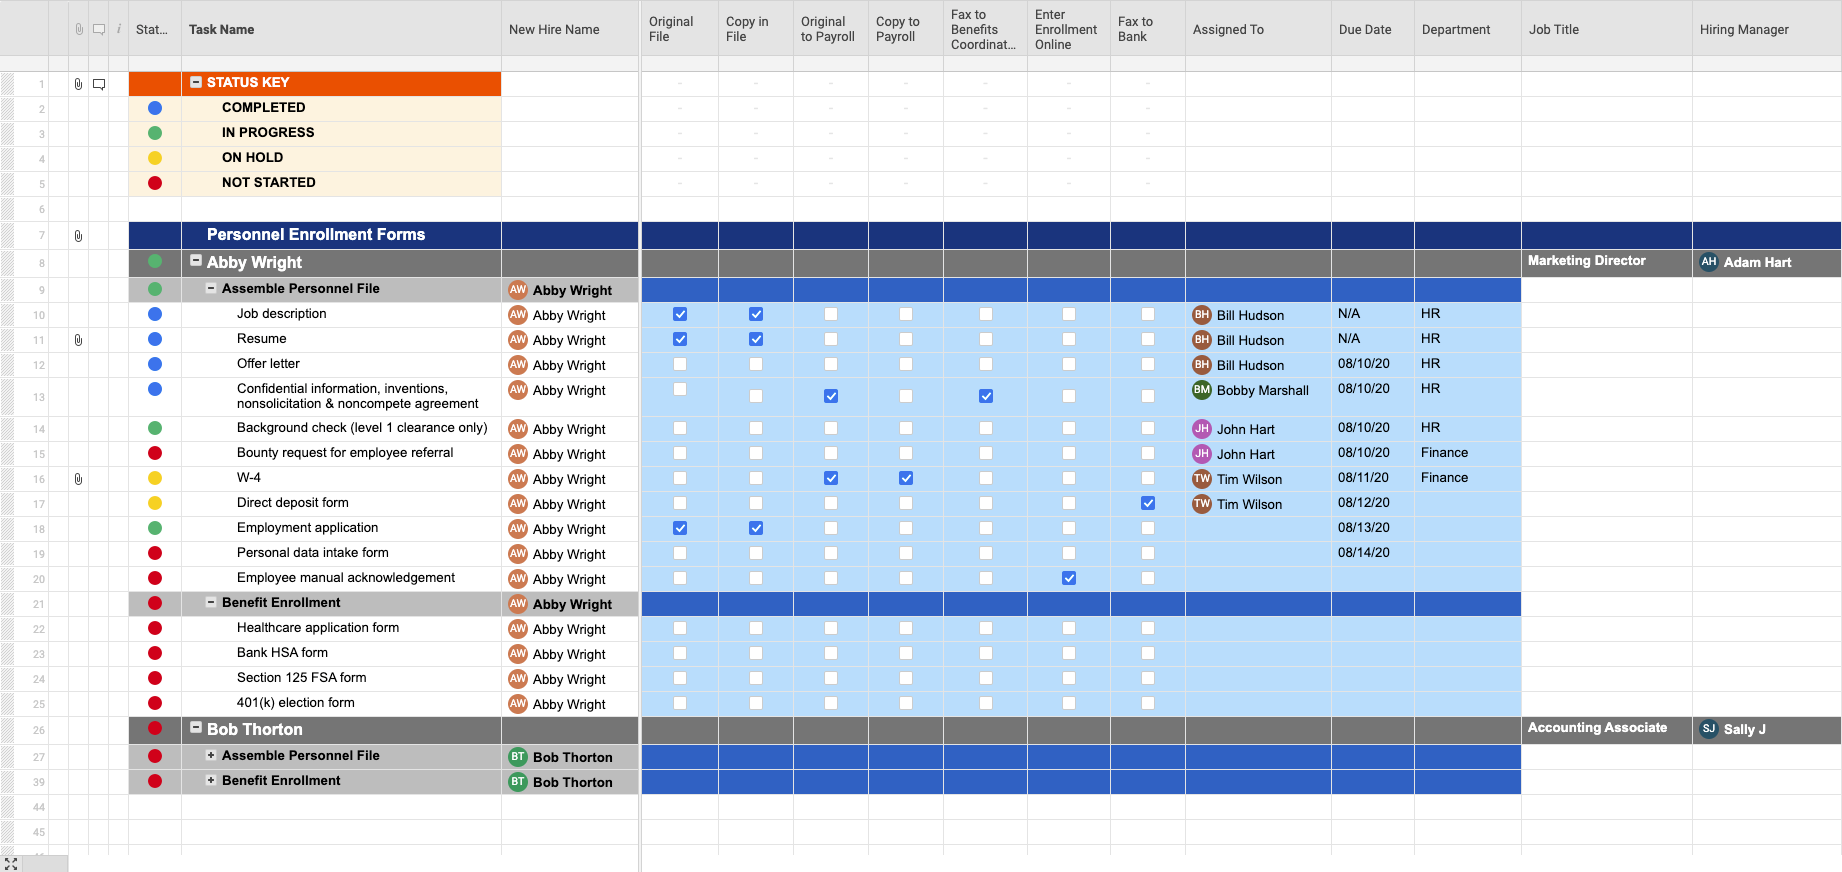Expand Bob Thorton's Assemble Personnel File group
Image resolution: width=1842 pixels, height=872 pixels.
[211, 755]
